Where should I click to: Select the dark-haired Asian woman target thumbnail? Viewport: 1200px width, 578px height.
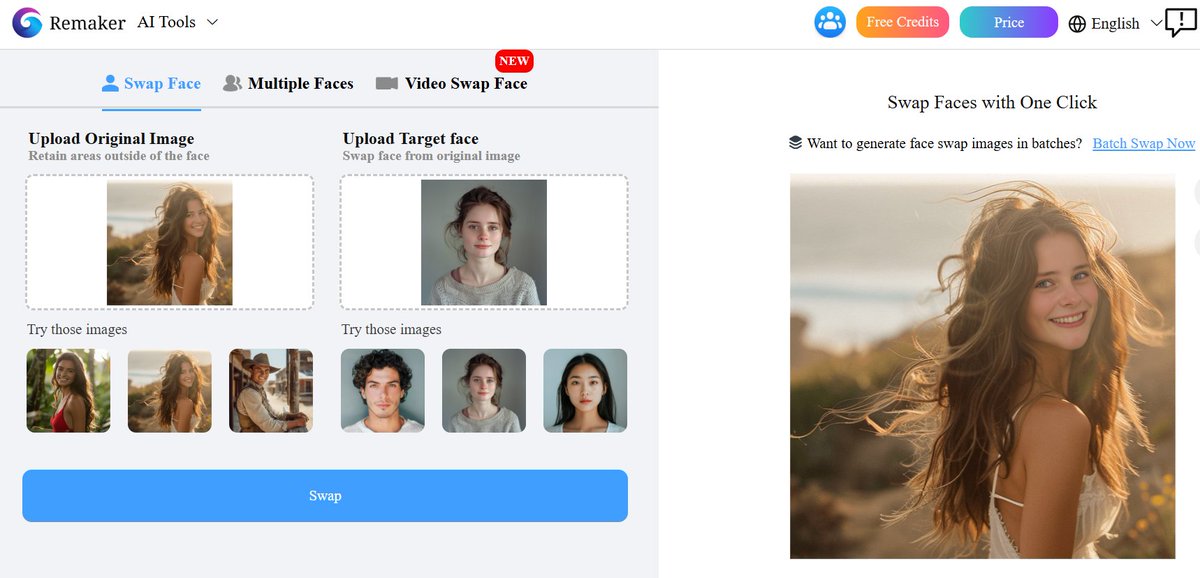click(585, 390)
